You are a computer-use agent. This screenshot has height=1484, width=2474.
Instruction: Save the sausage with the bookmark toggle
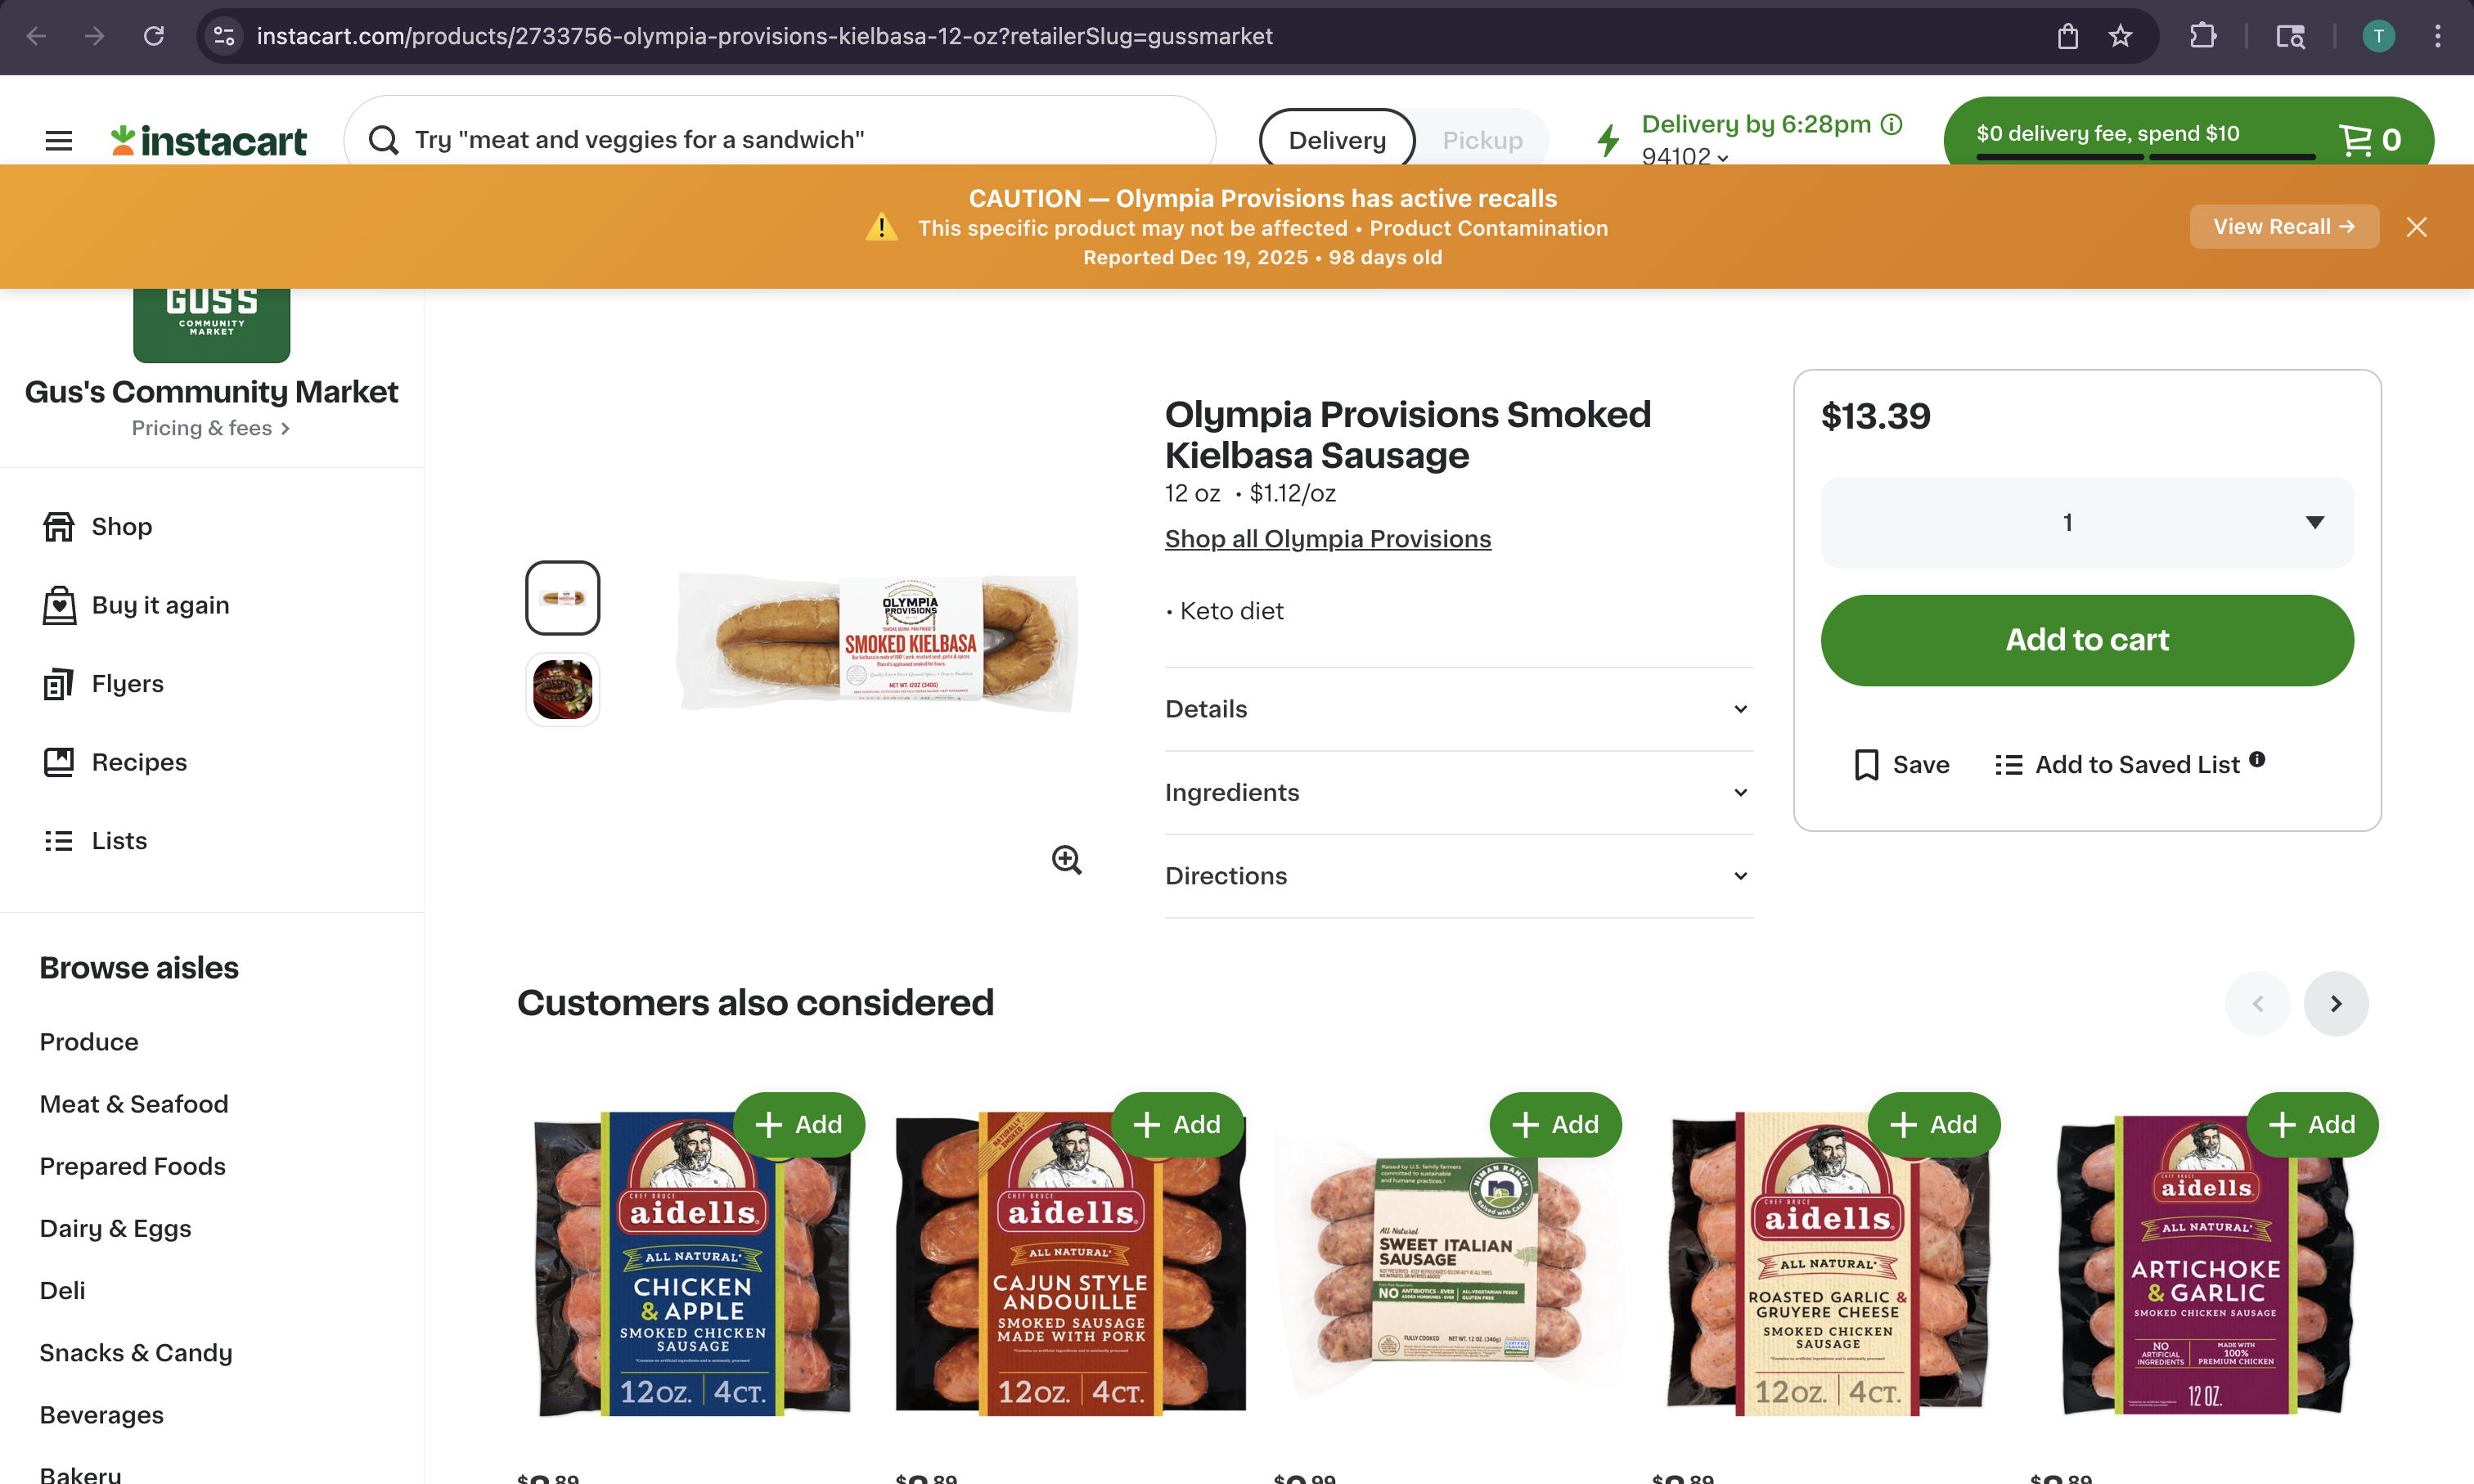pyautogui.click(x=1899, y=764)
